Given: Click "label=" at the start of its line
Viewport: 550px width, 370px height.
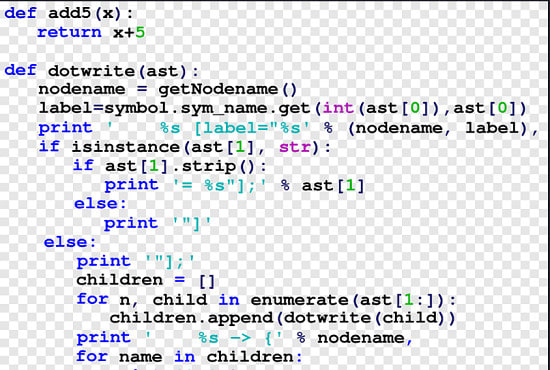Looking at the screenshot, I should 71,108.
